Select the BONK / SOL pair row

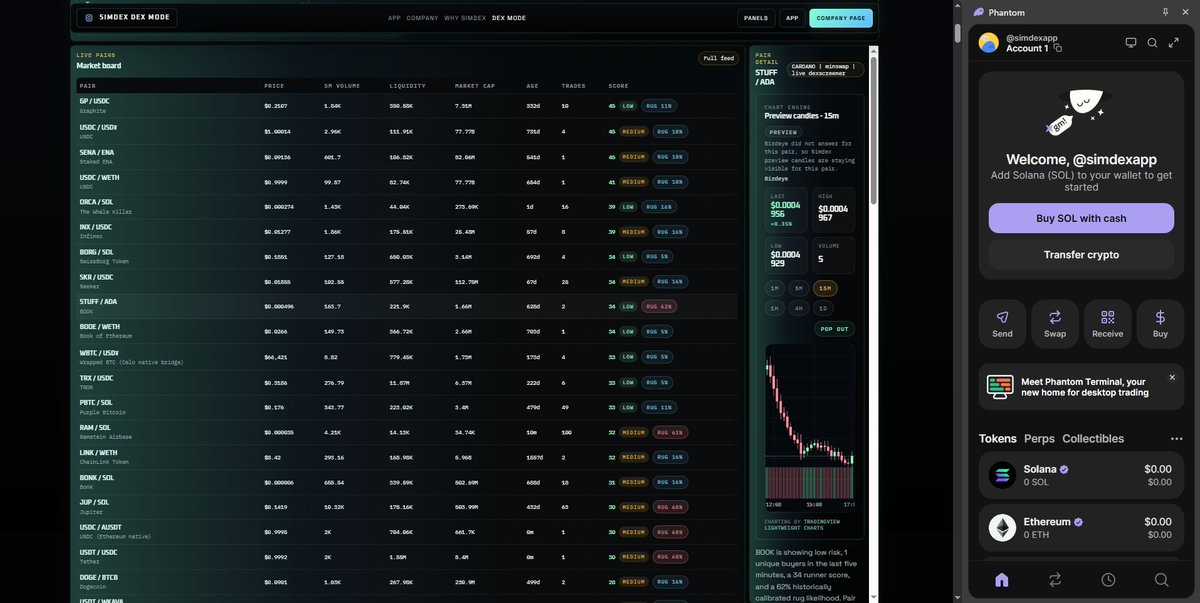click(x=407, y=482)
